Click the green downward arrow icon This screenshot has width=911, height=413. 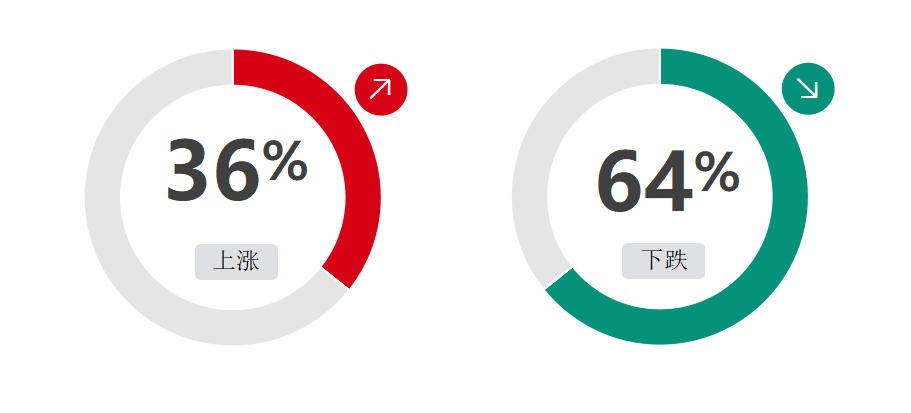(x=808, y=89)
